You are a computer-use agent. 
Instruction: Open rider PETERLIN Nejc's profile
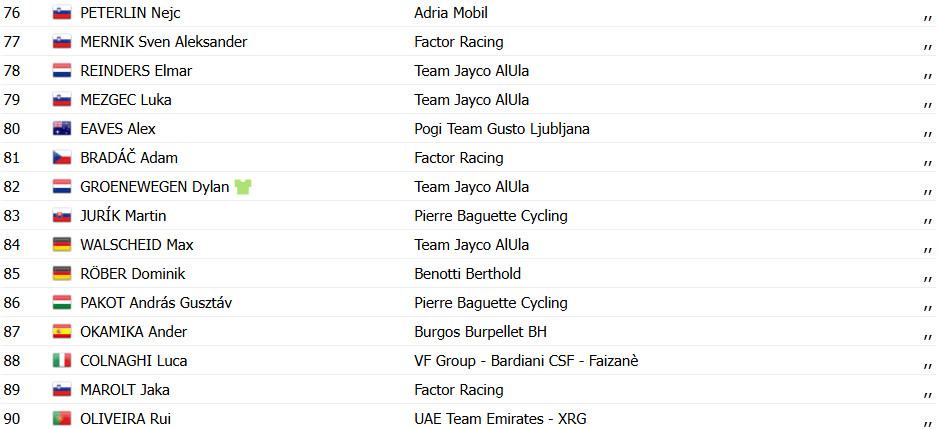tap(130, 13)
